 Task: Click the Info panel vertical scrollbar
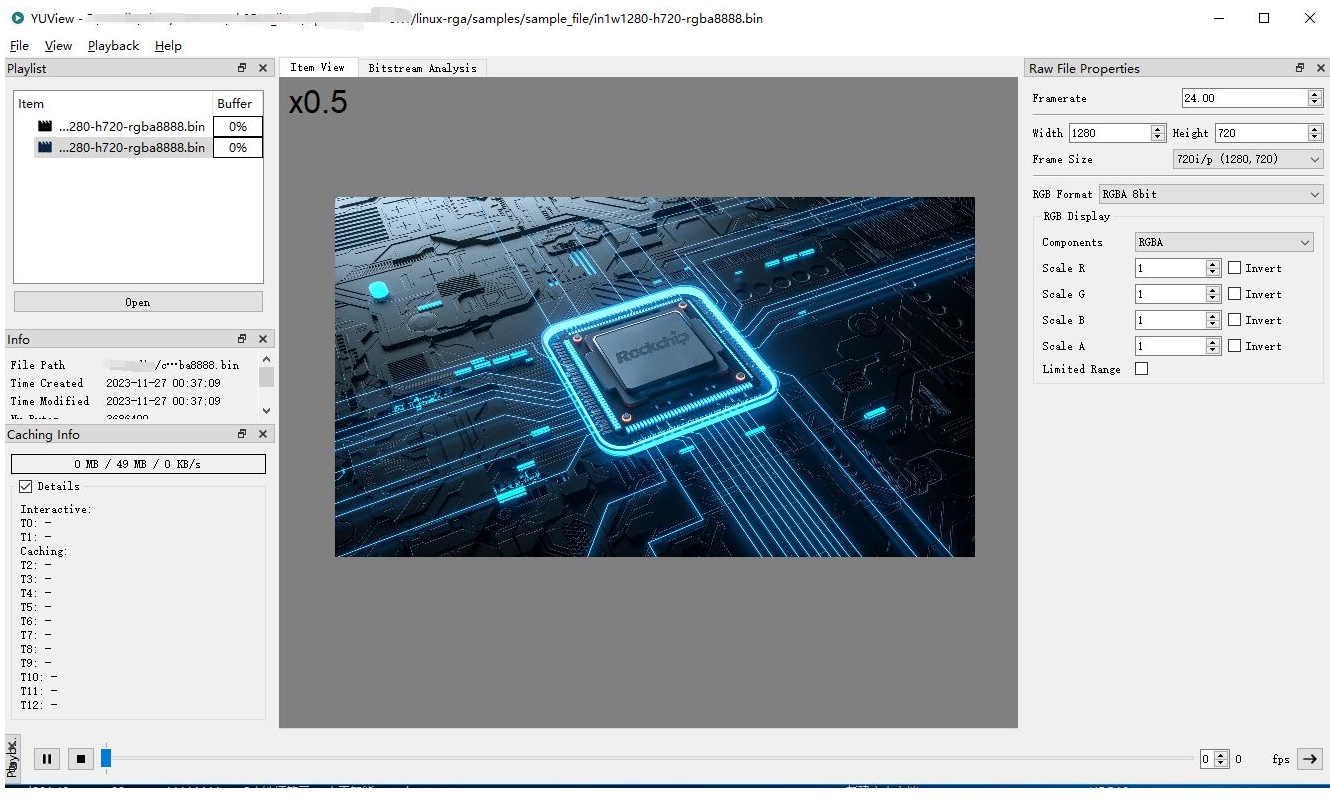coord(266,385)
